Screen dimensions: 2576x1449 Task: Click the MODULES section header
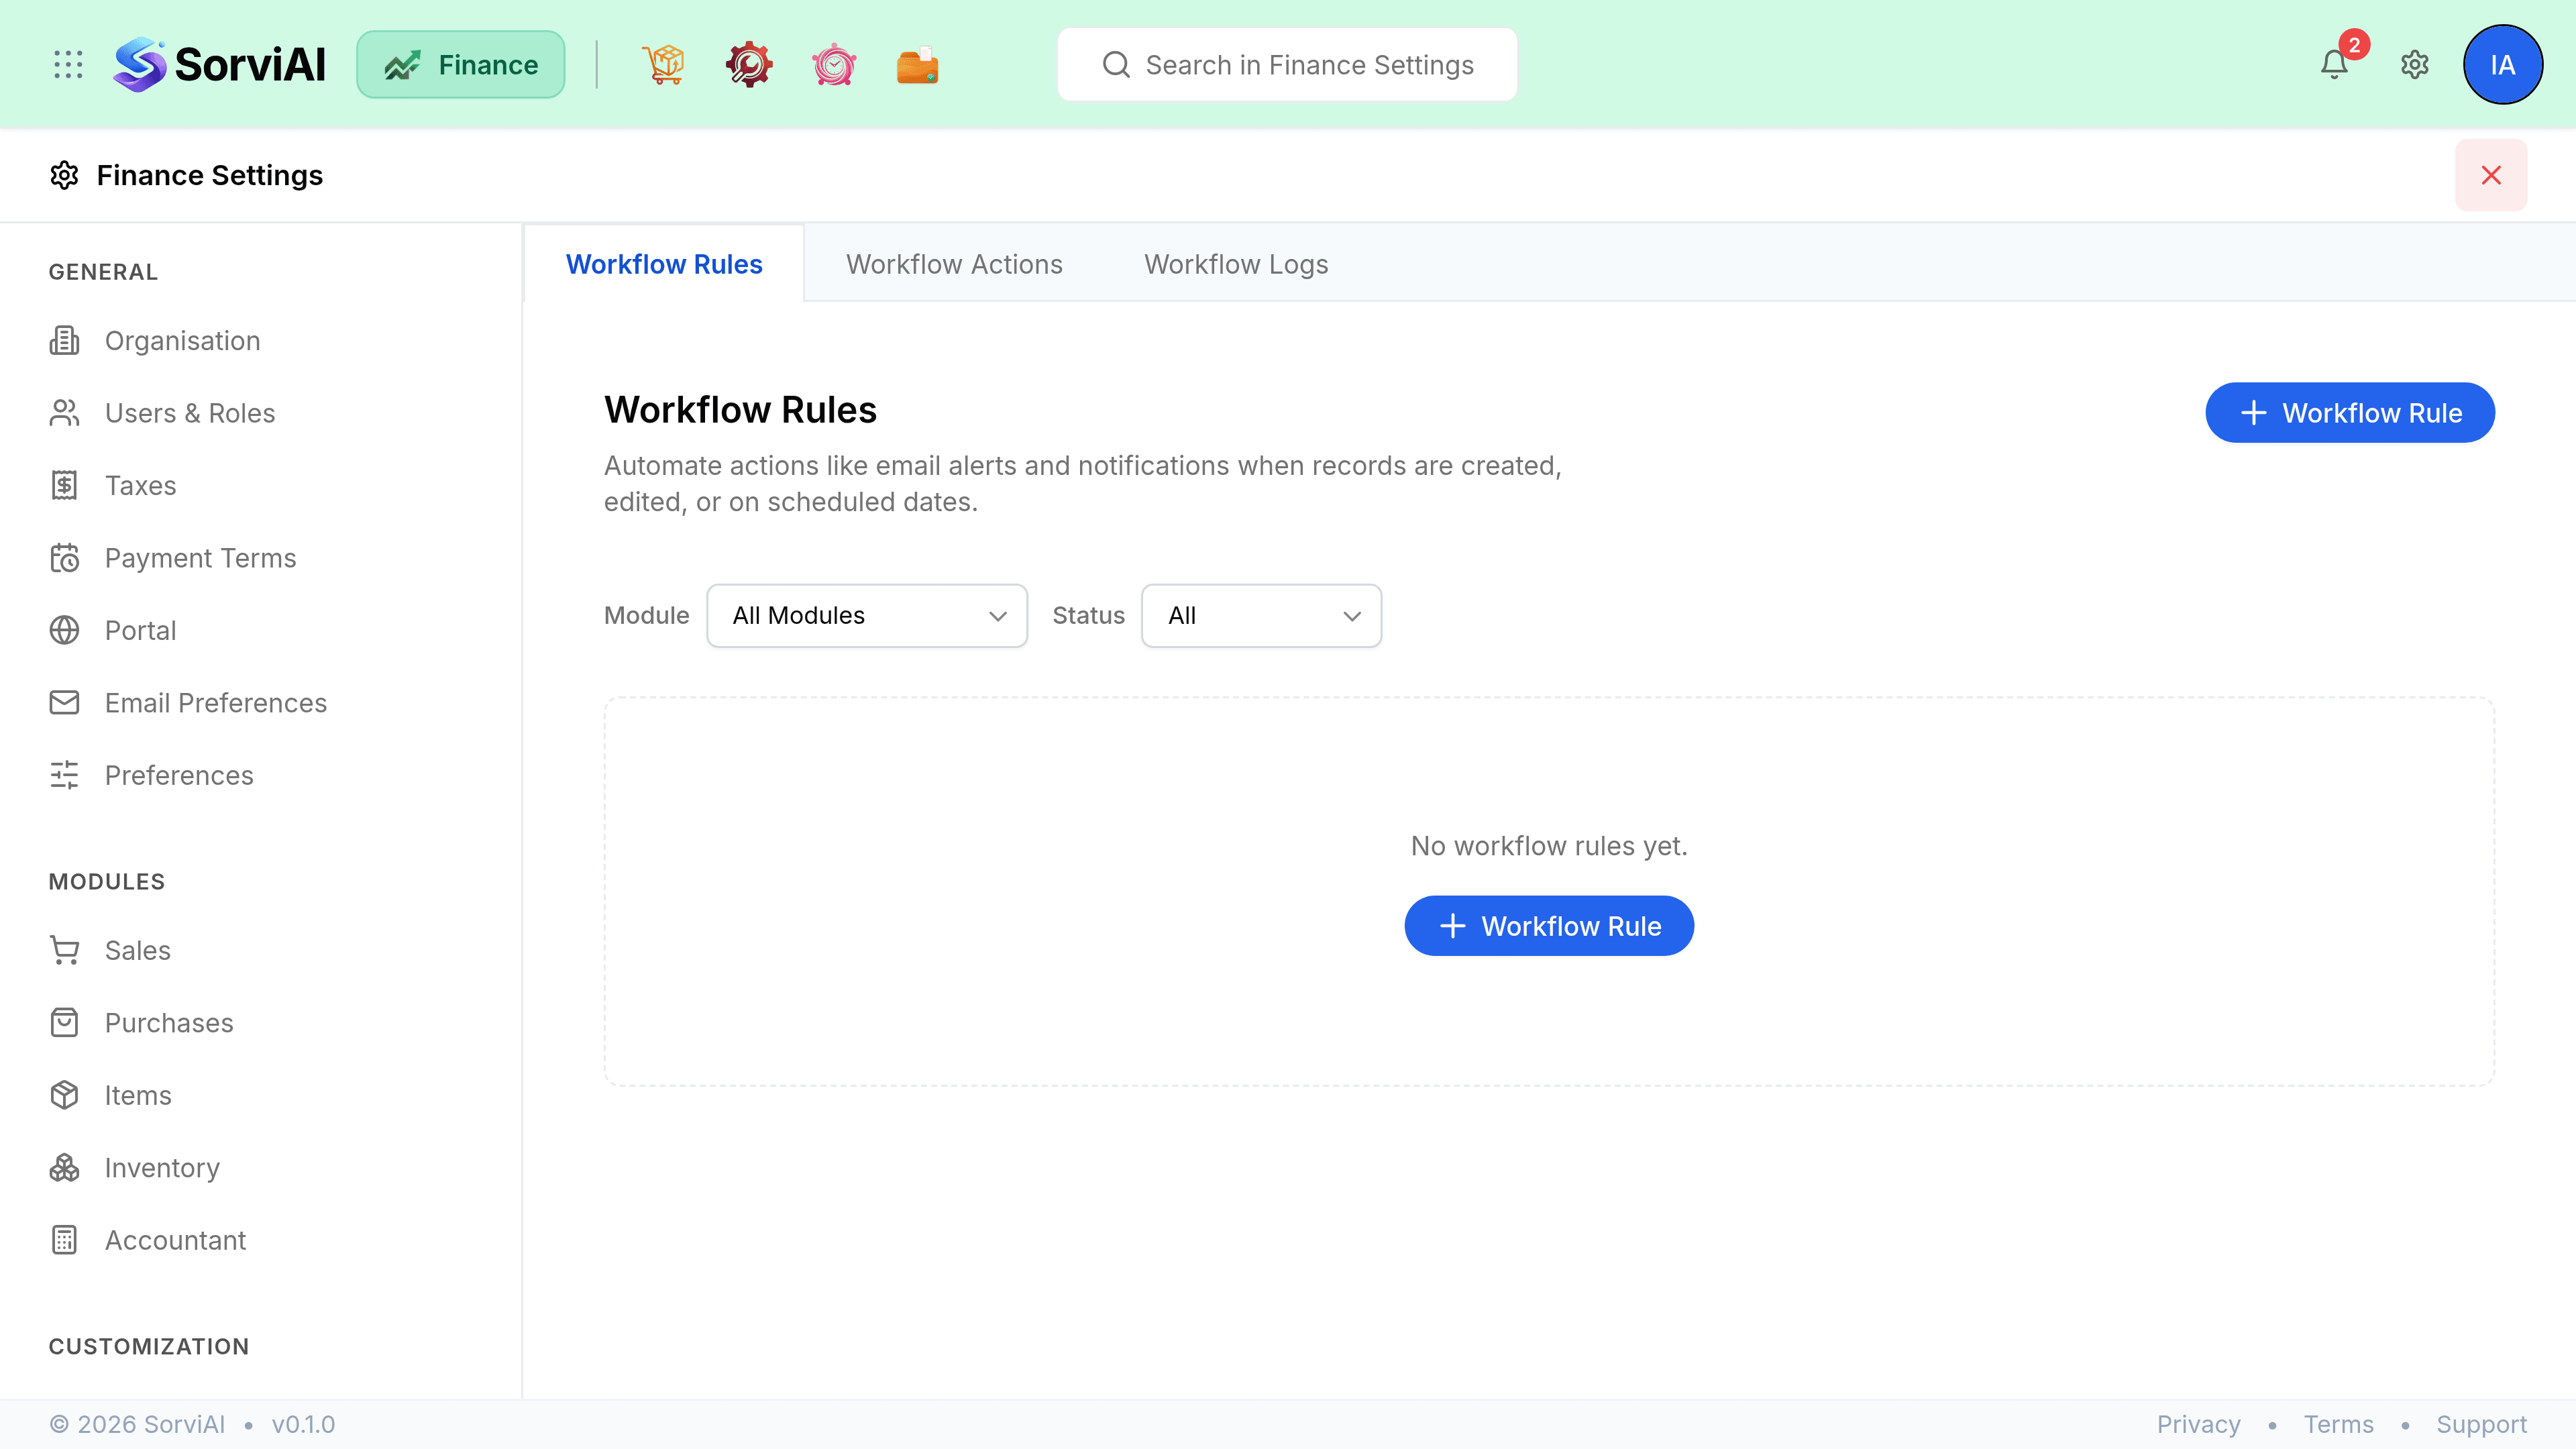click(x=107, y=882)
